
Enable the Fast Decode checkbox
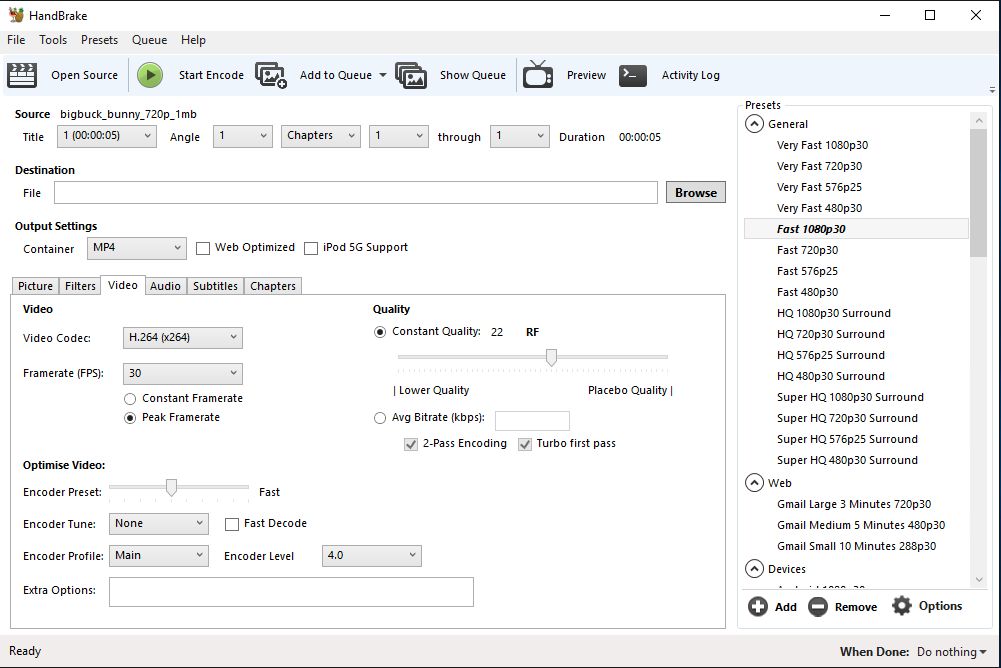click(x=232, y=524)
